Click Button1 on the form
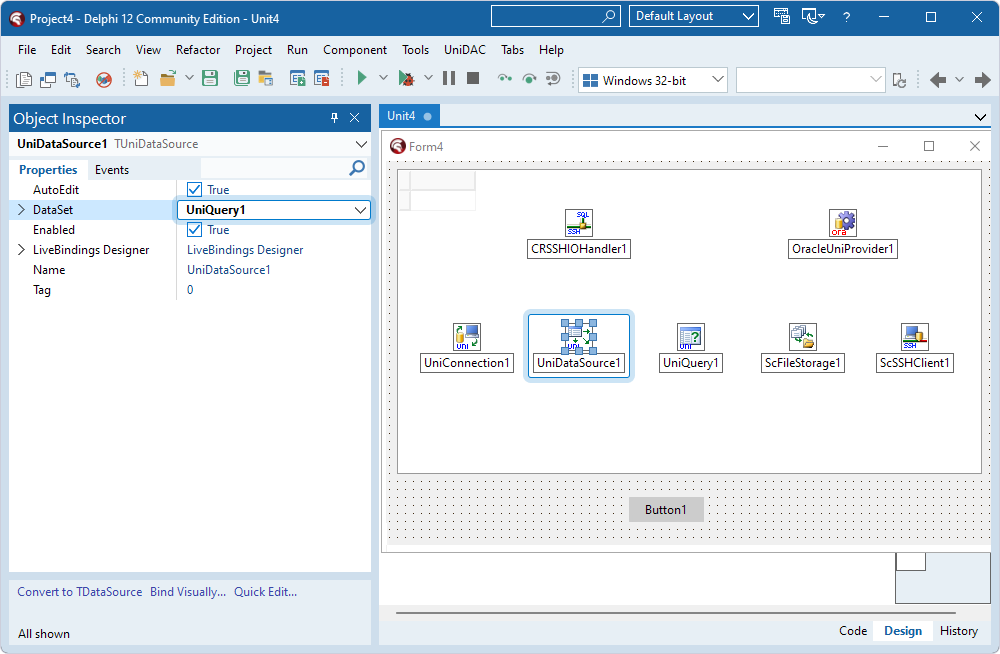 [x=665, y=509]
